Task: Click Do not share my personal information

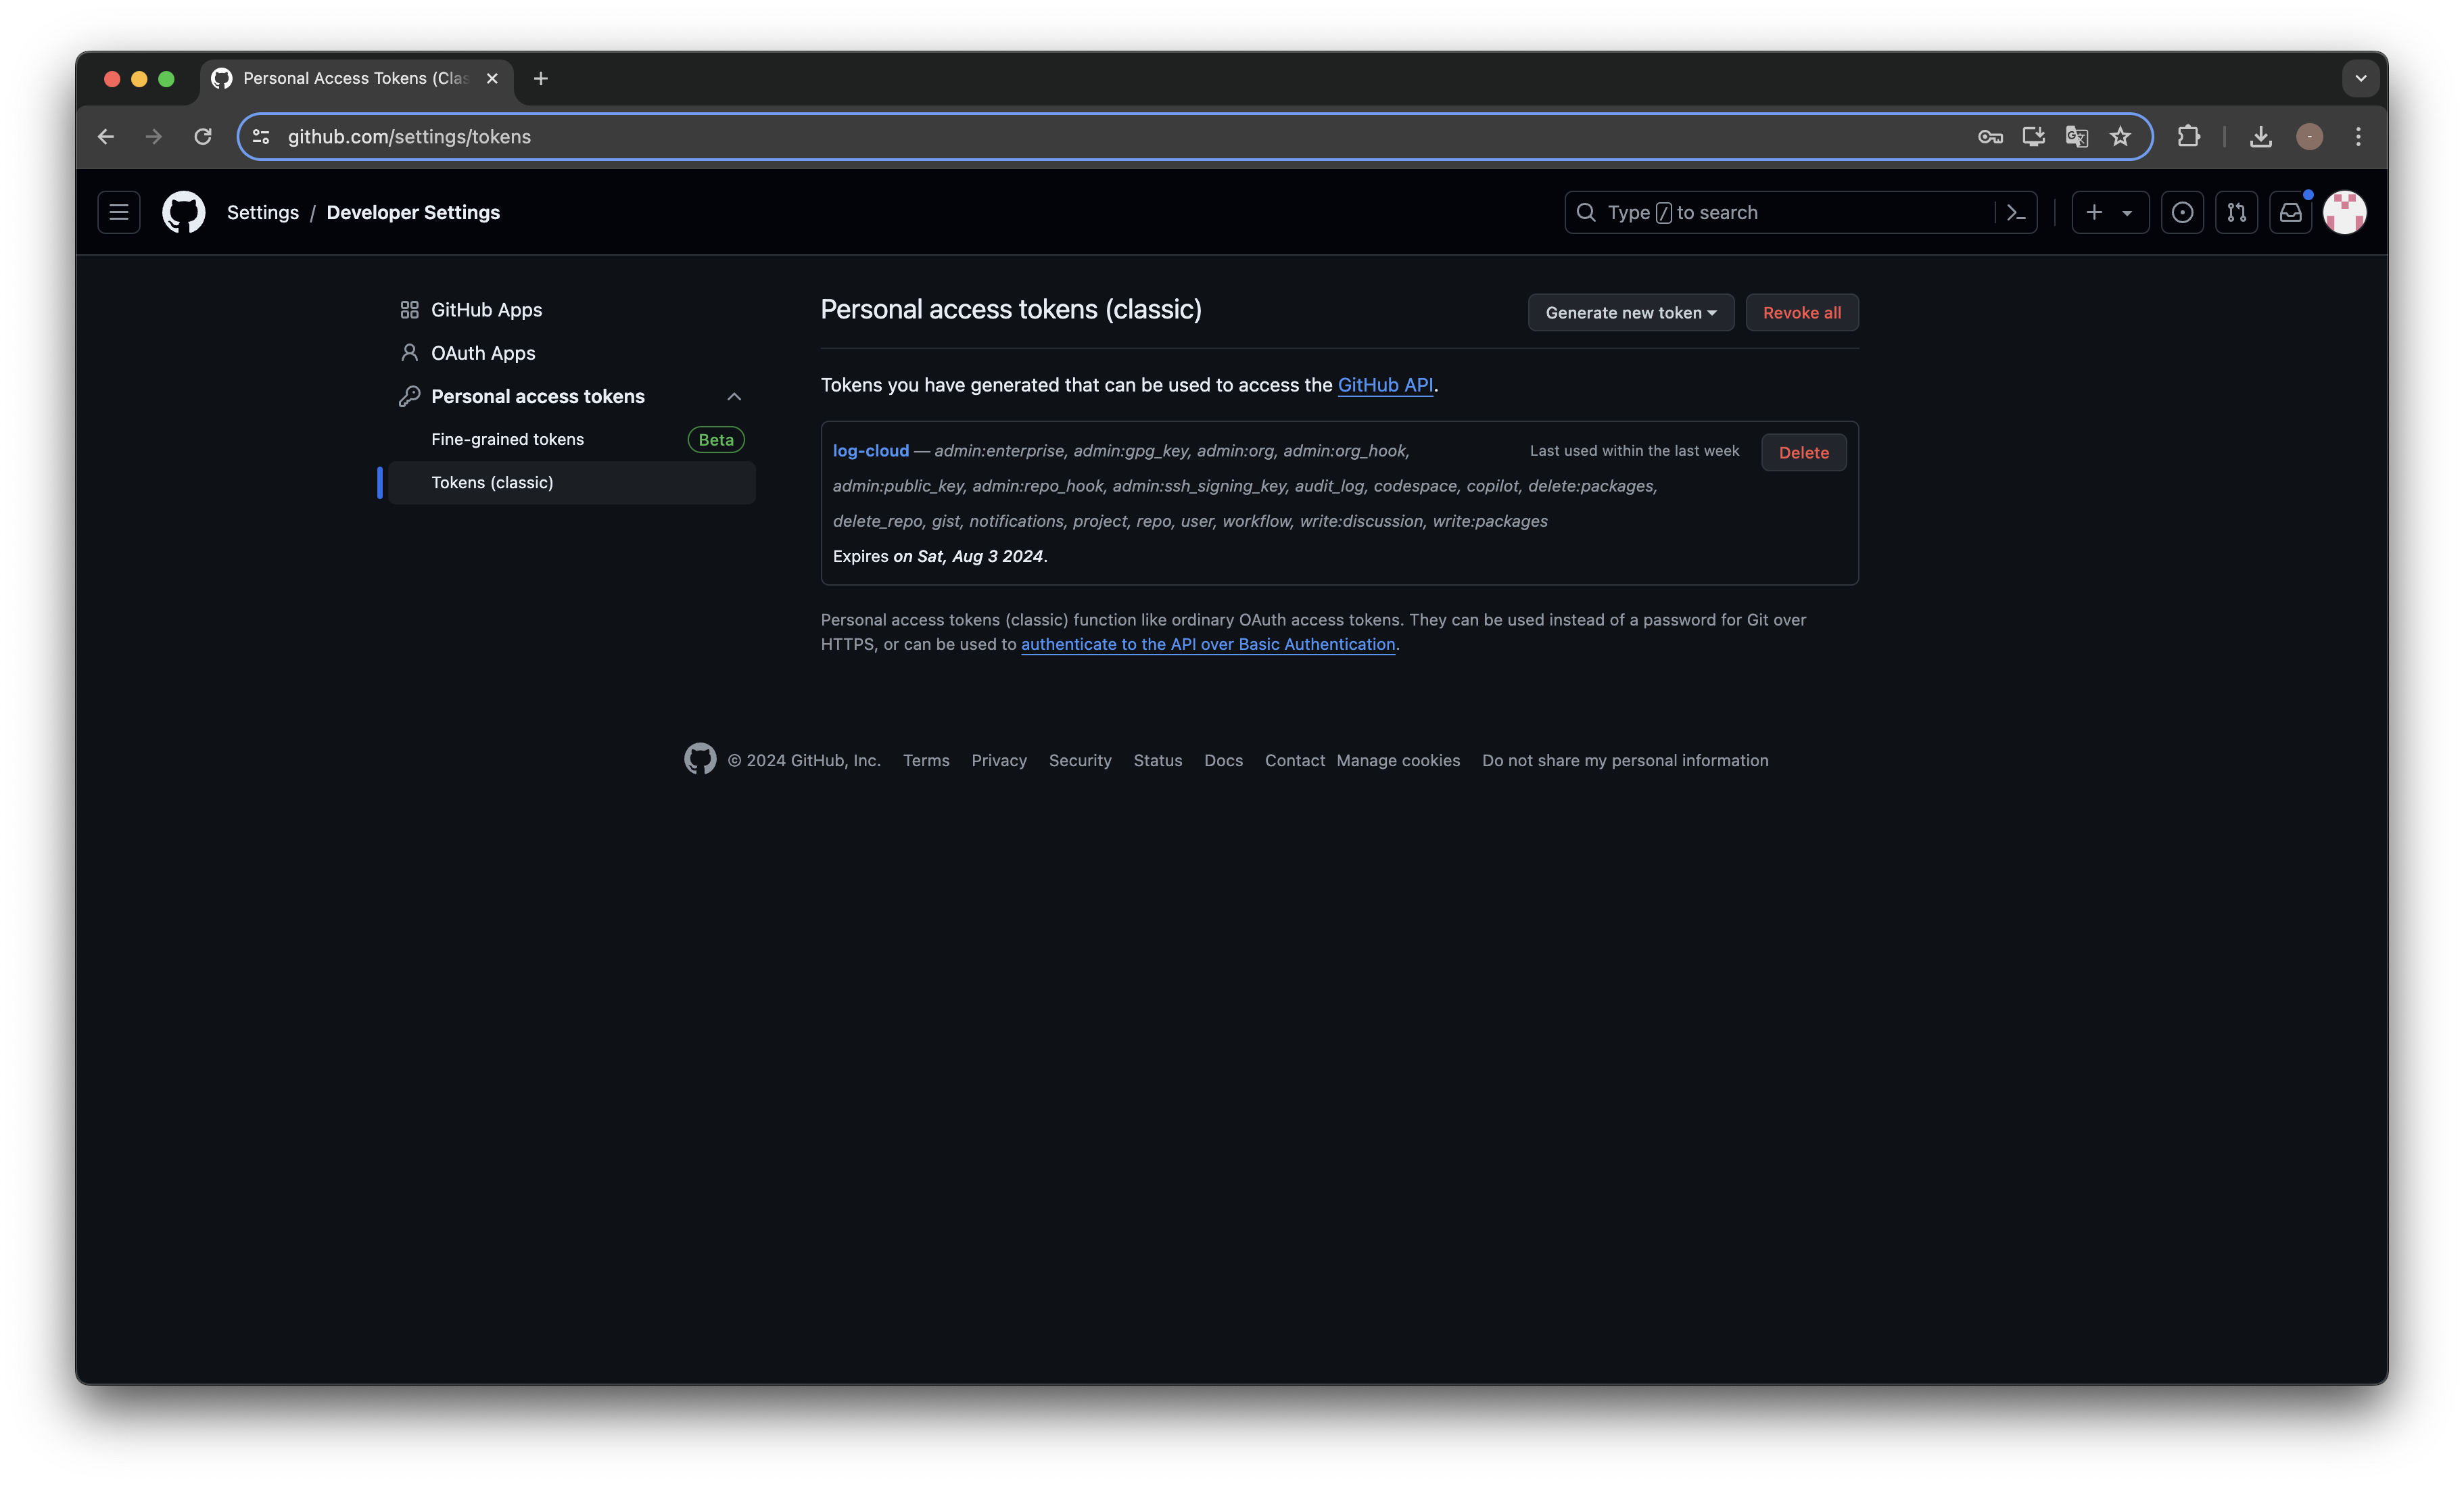Action: click(1625, 760)
